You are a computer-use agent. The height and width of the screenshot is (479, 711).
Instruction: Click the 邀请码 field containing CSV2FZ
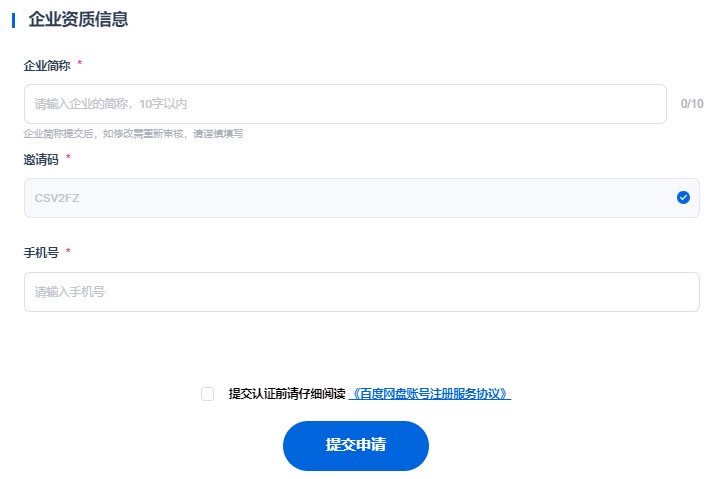(361, 198)
